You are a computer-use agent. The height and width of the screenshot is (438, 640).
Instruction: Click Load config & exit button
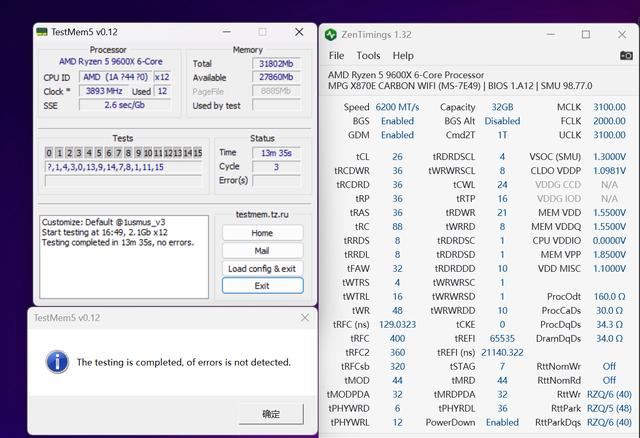tap(262, 269)
